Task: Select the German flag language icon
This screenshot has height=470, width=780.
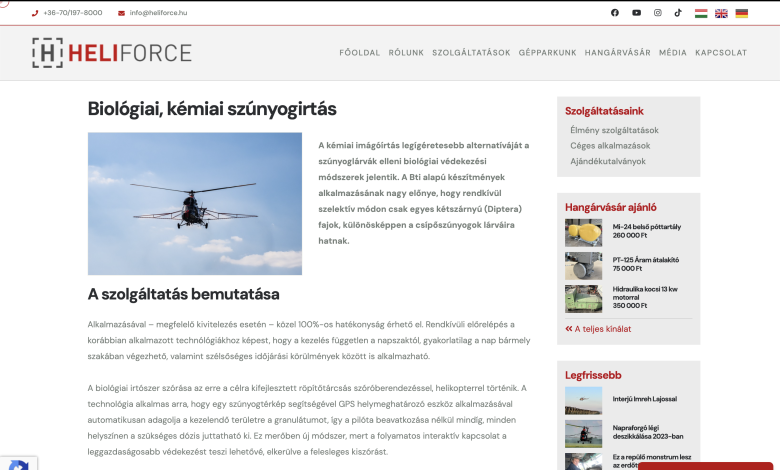Action: coord(741,13)
